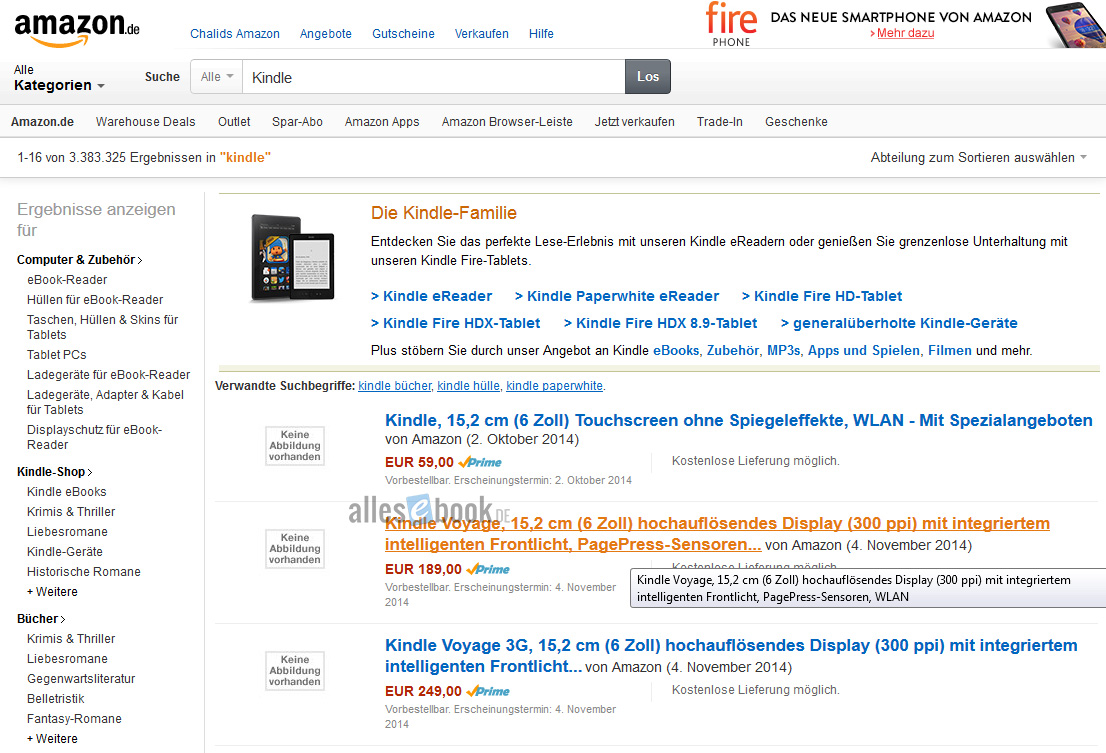Click the placeholder image for Kindle Voyage 3G

(295, 671)
